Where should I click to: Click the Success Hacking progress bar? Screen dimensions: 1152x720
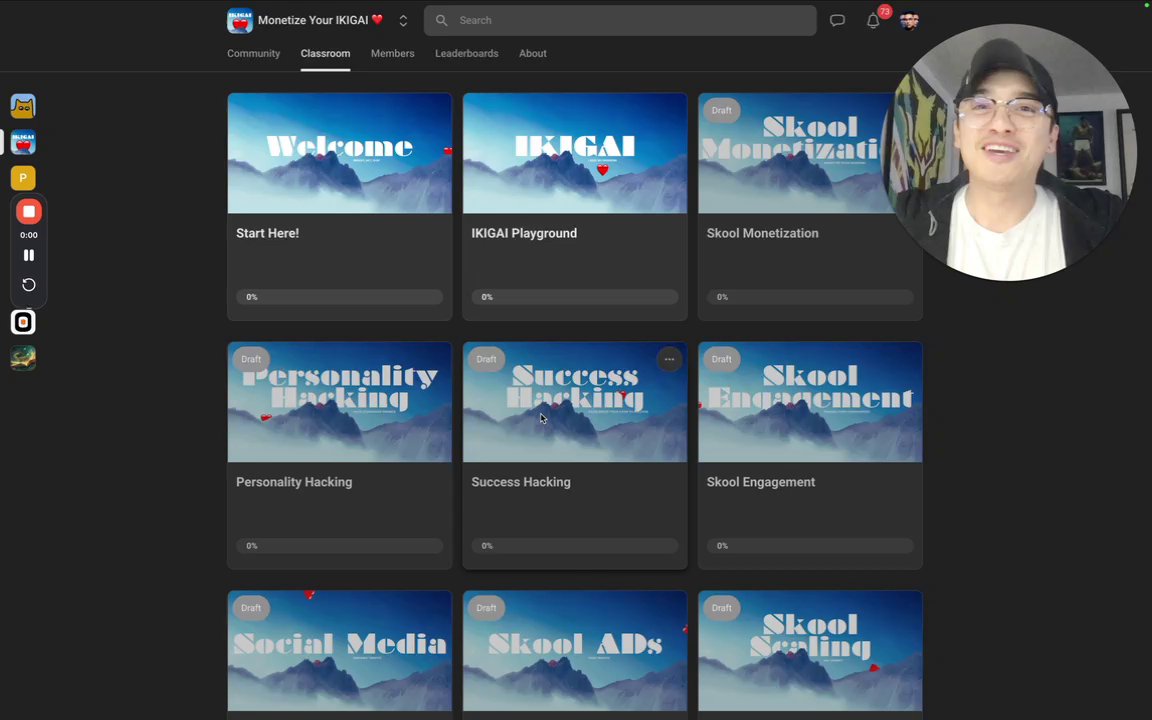[575, 546]
